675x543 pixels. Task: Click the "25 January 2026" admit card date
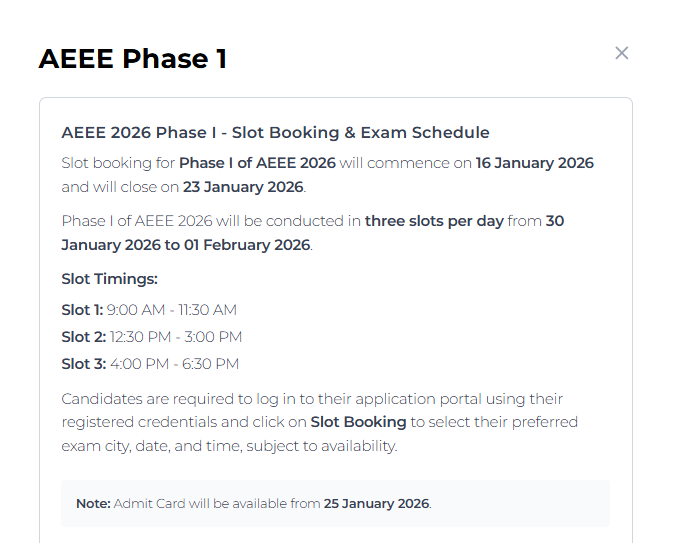[x=376, y=503]
